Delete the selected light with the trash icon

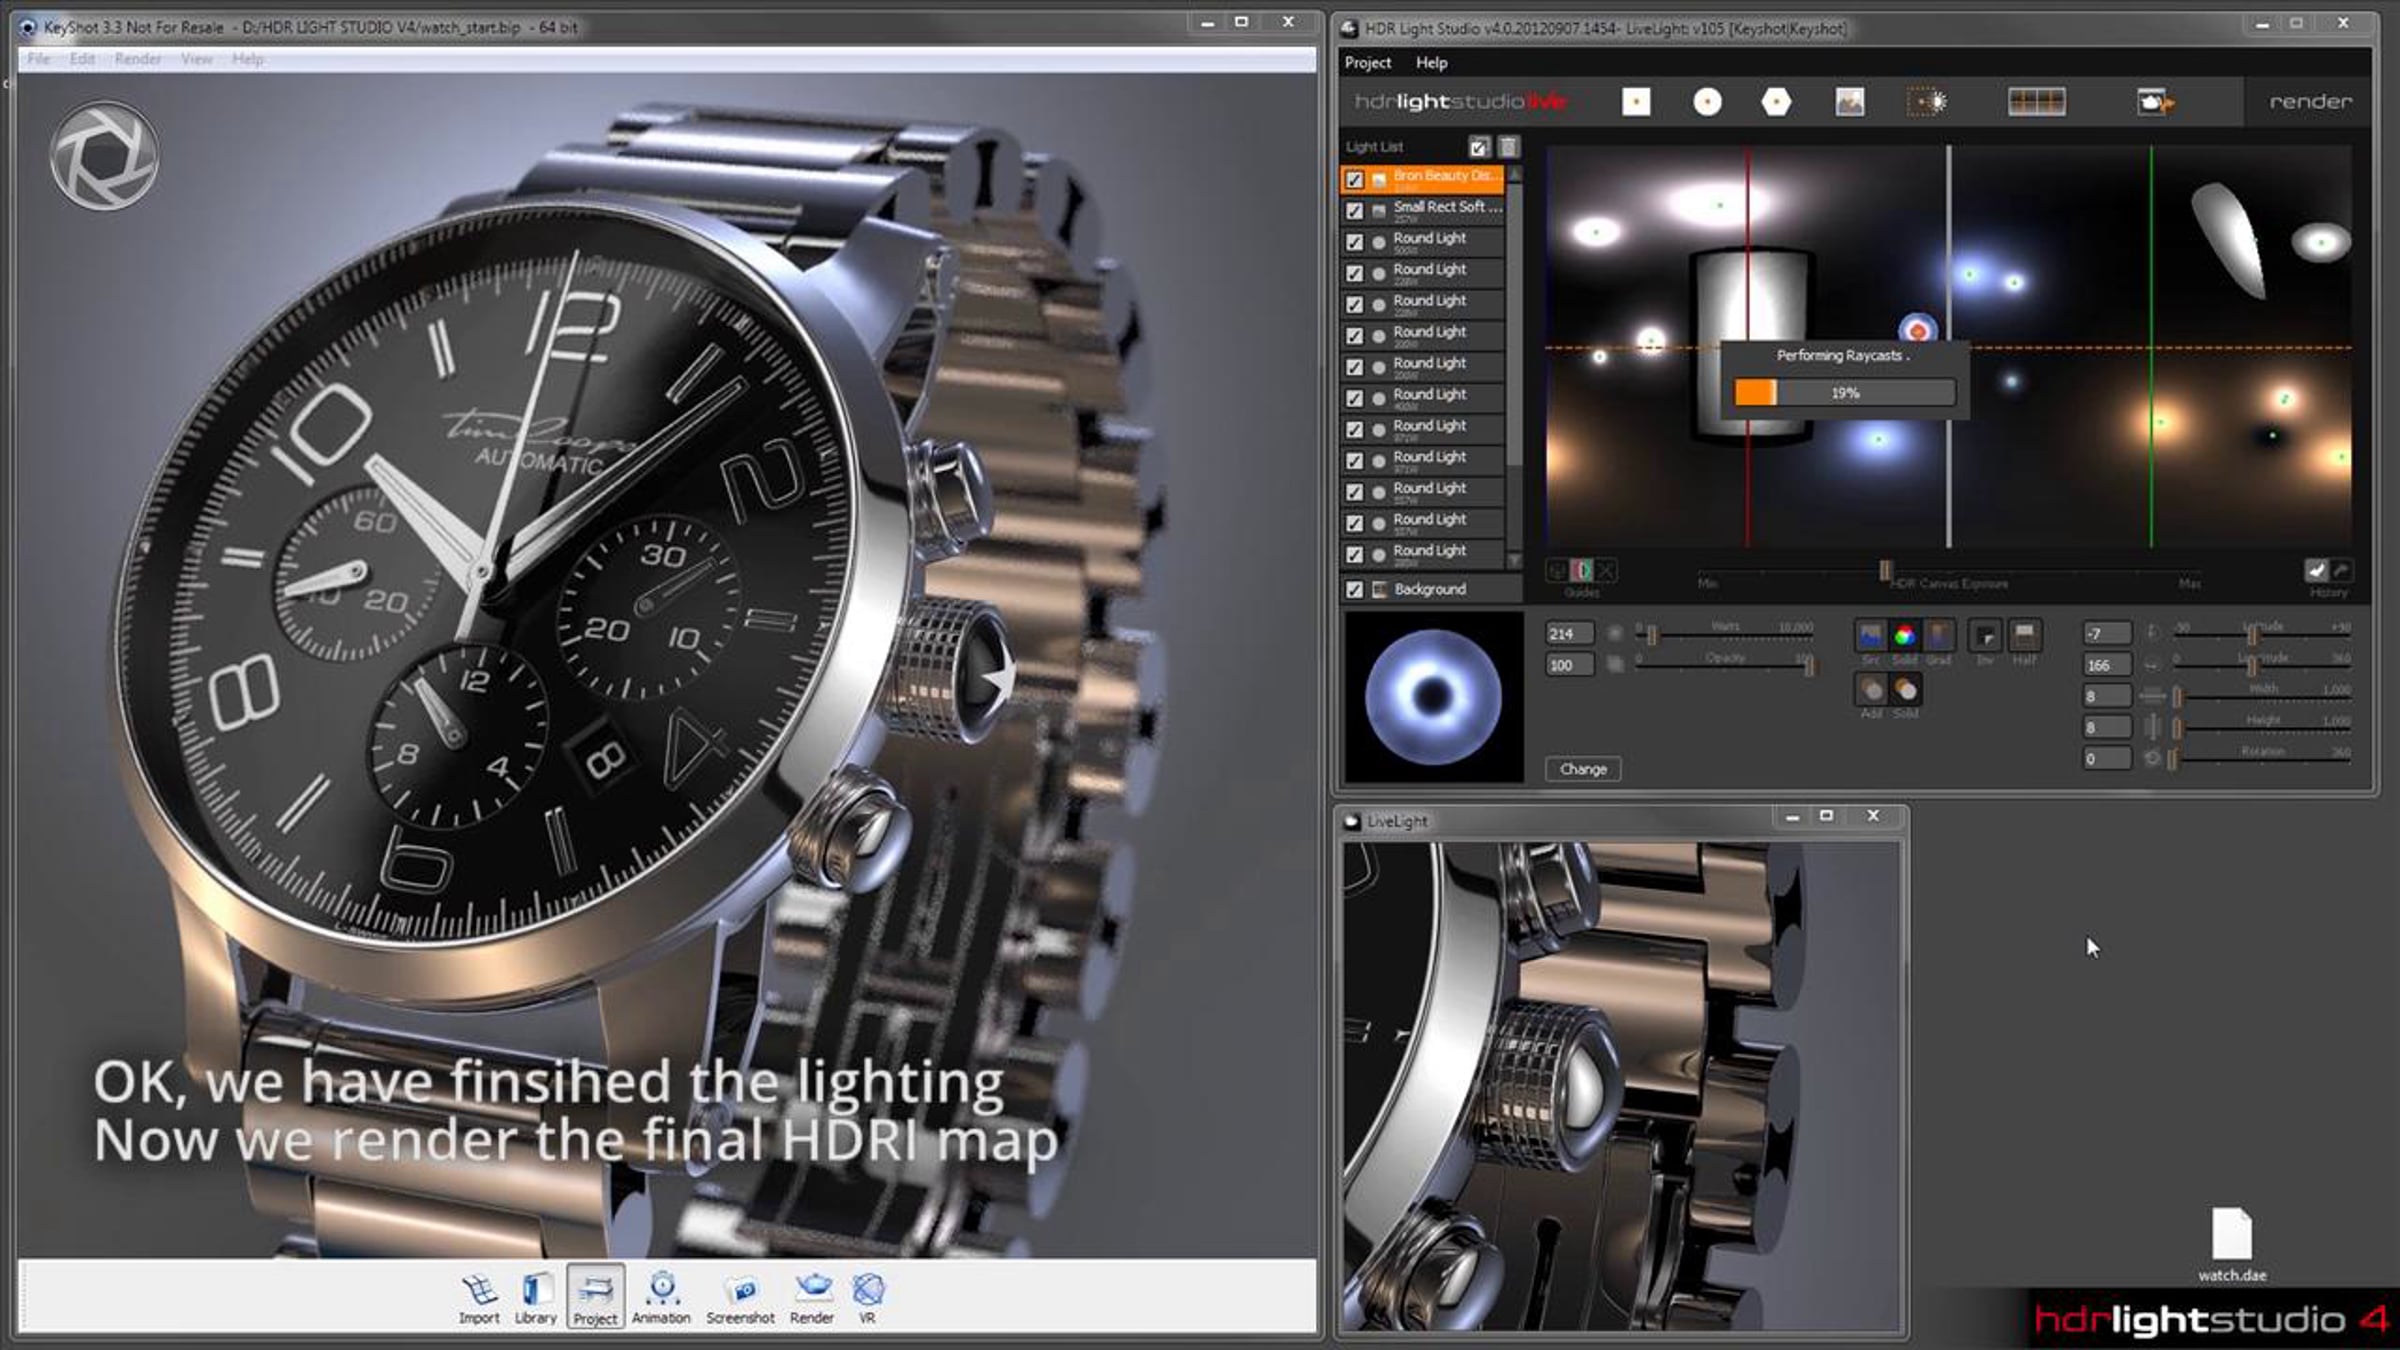pos(1508,147)
